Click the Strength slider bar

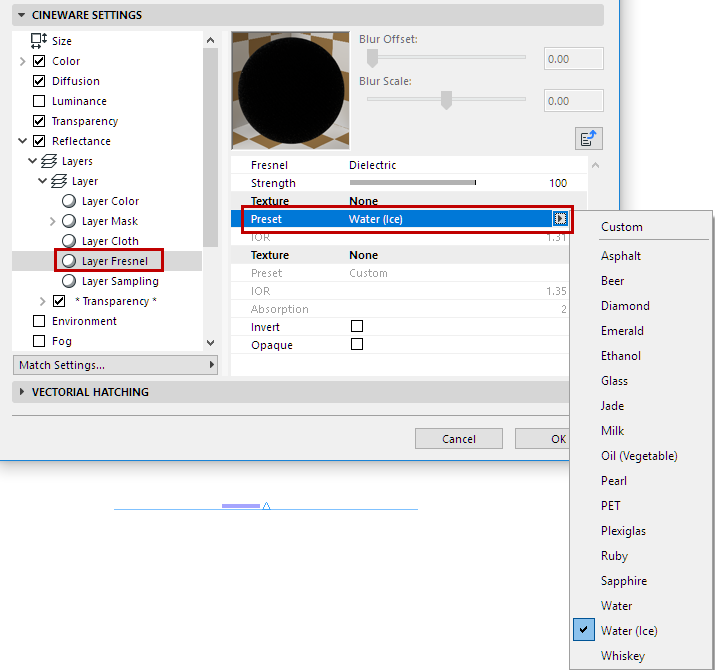pos(413,182)
